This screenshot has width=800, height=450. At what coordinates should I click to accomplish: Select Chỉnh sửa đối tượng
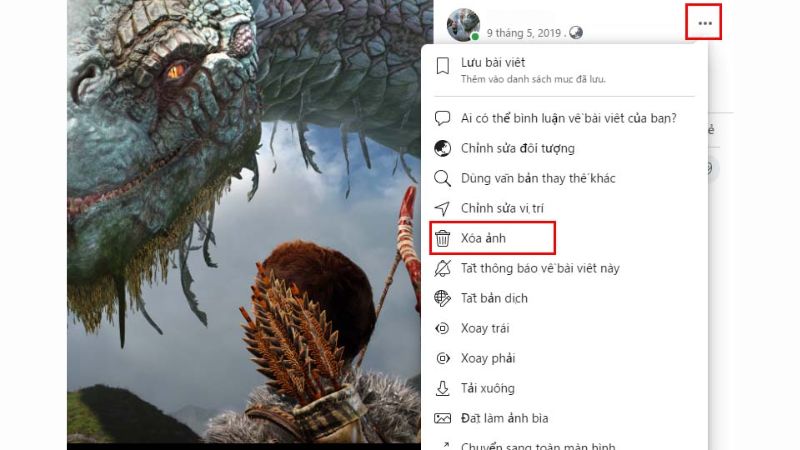click(564, 148)
